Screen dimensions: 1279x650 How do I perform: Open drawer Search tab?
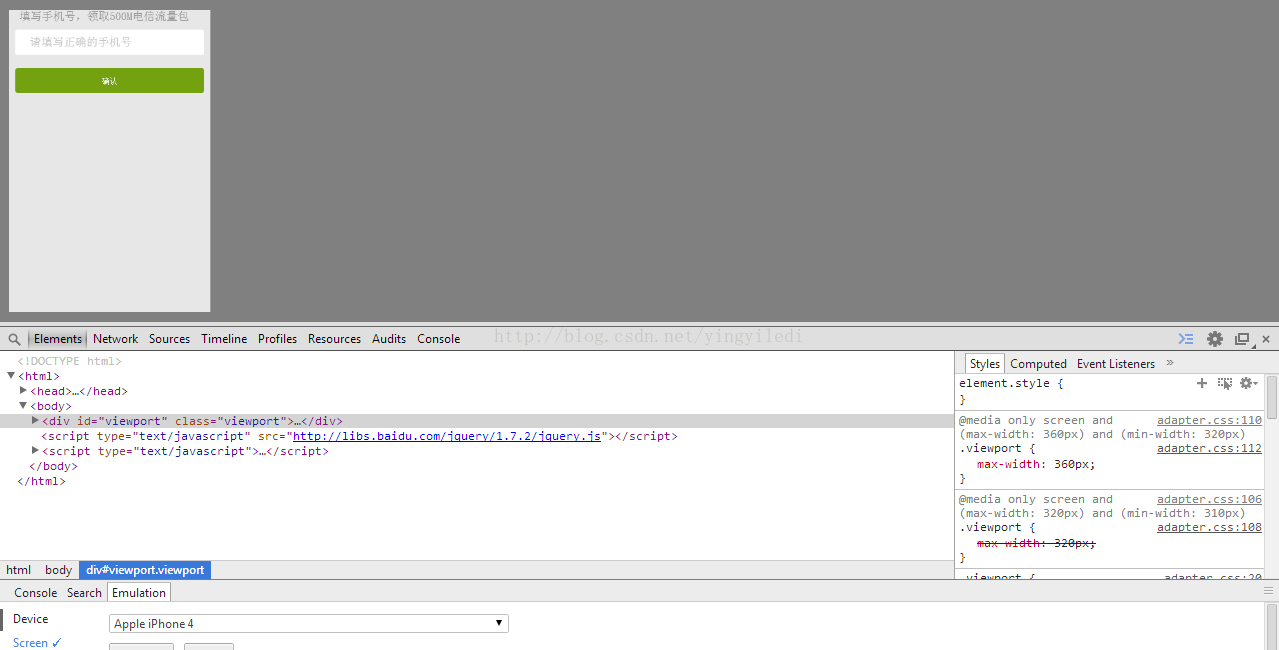tap(84, 593)
